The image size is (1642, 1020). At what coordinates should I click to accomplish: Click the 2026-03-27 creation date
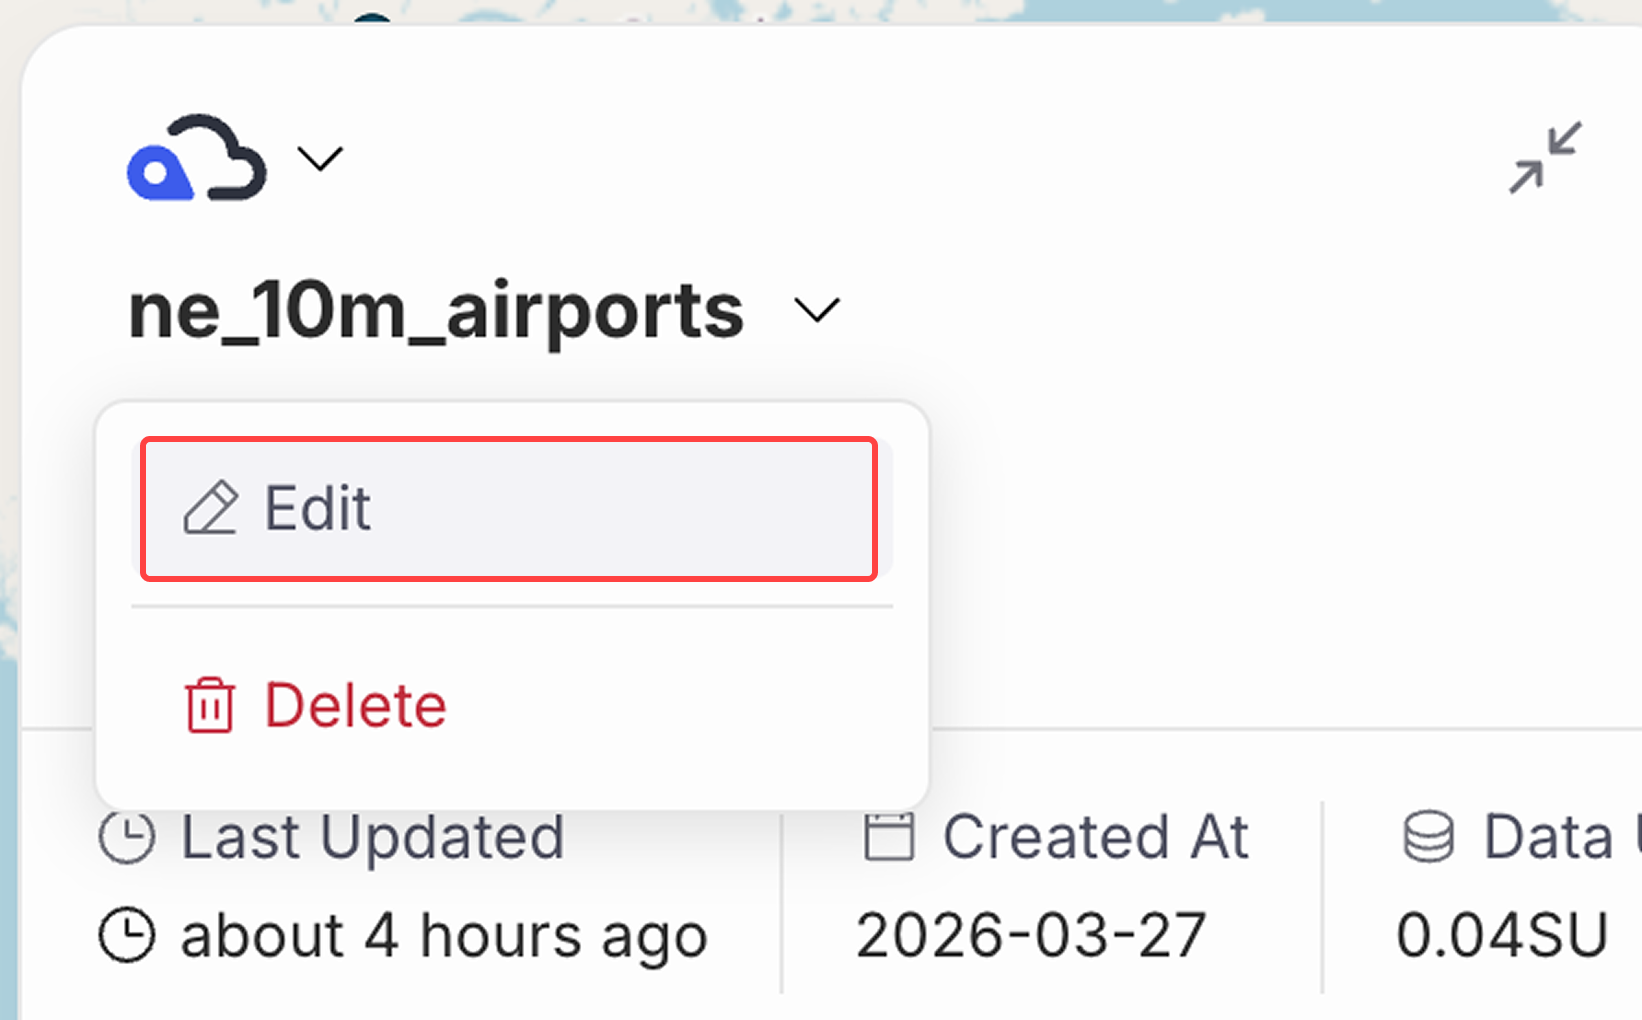tap(1030, 936)
